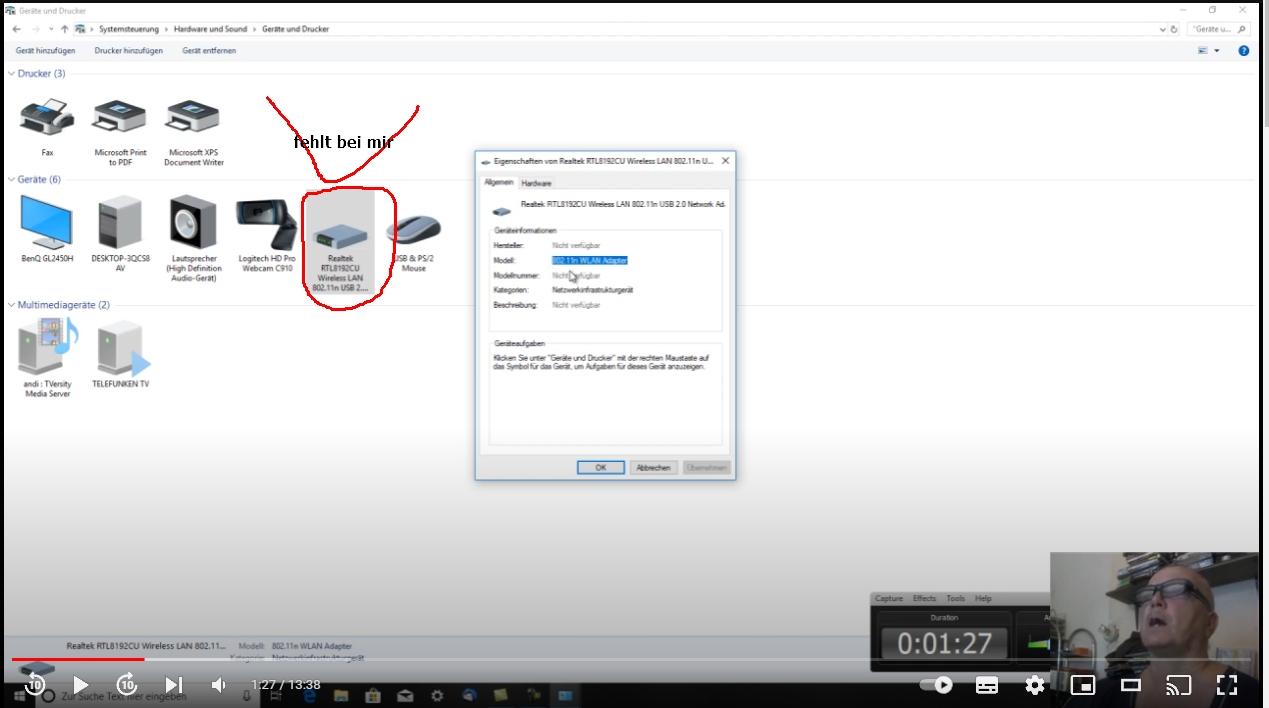Switch to the Hardware tab
The image size is (1269, 708).
tap(536, 183)
